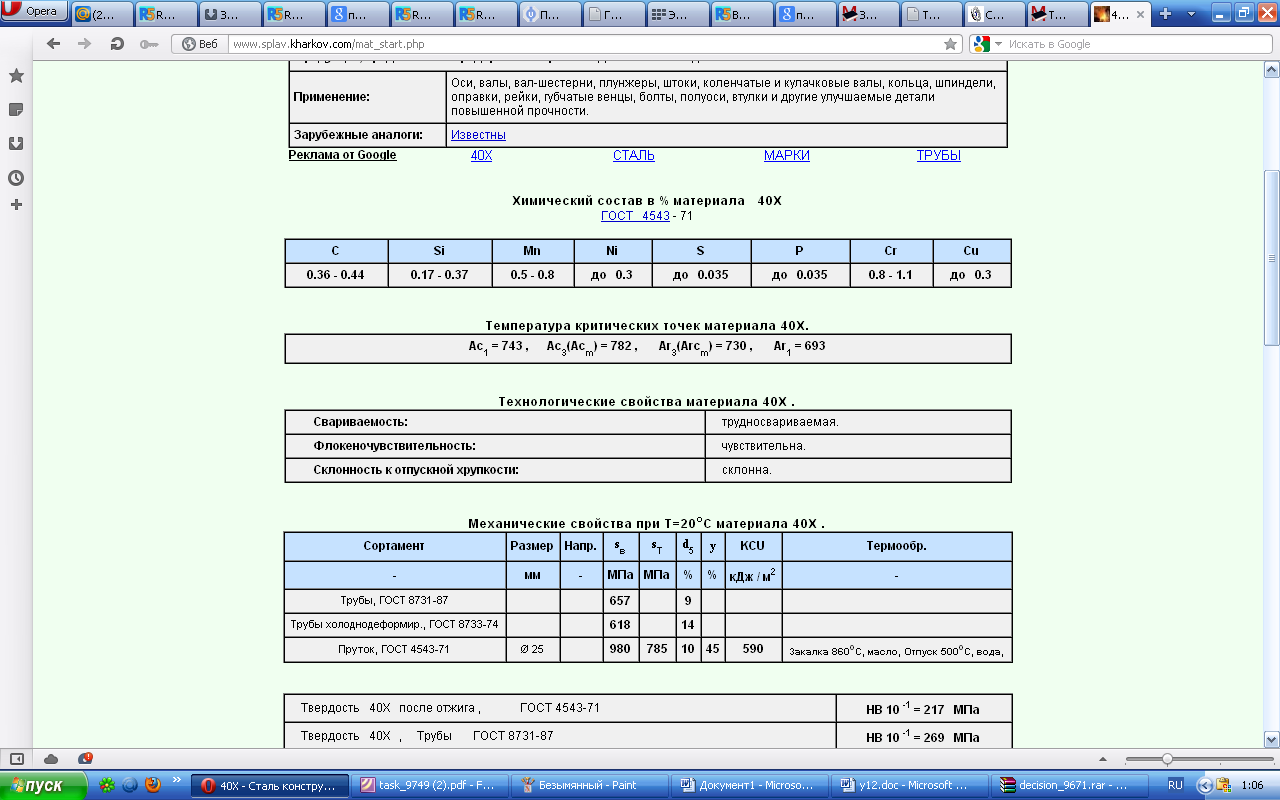
Task: Open the password wand key icon
Action: click(148, 44)
